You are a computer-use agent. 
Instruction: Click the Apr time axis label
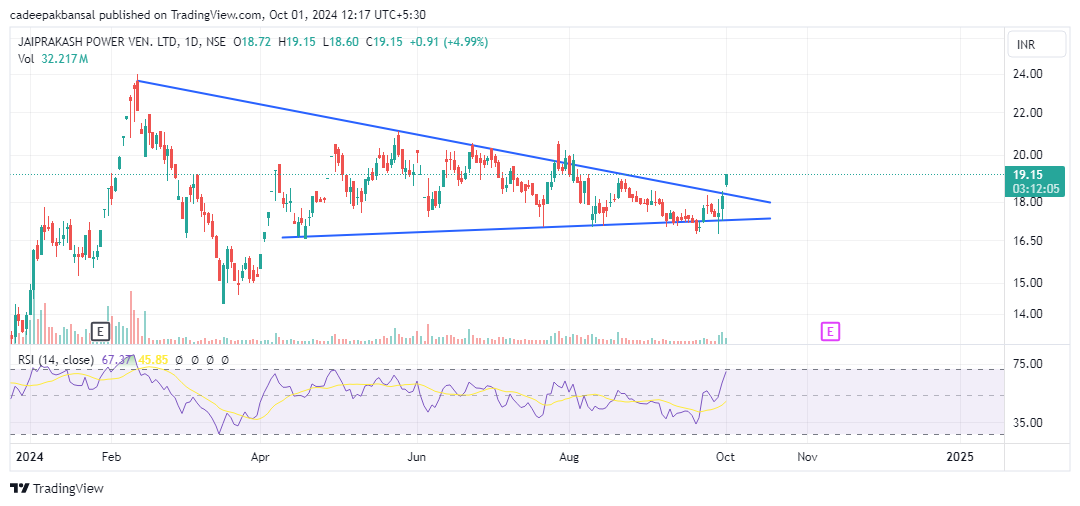[x=260, y=456]
